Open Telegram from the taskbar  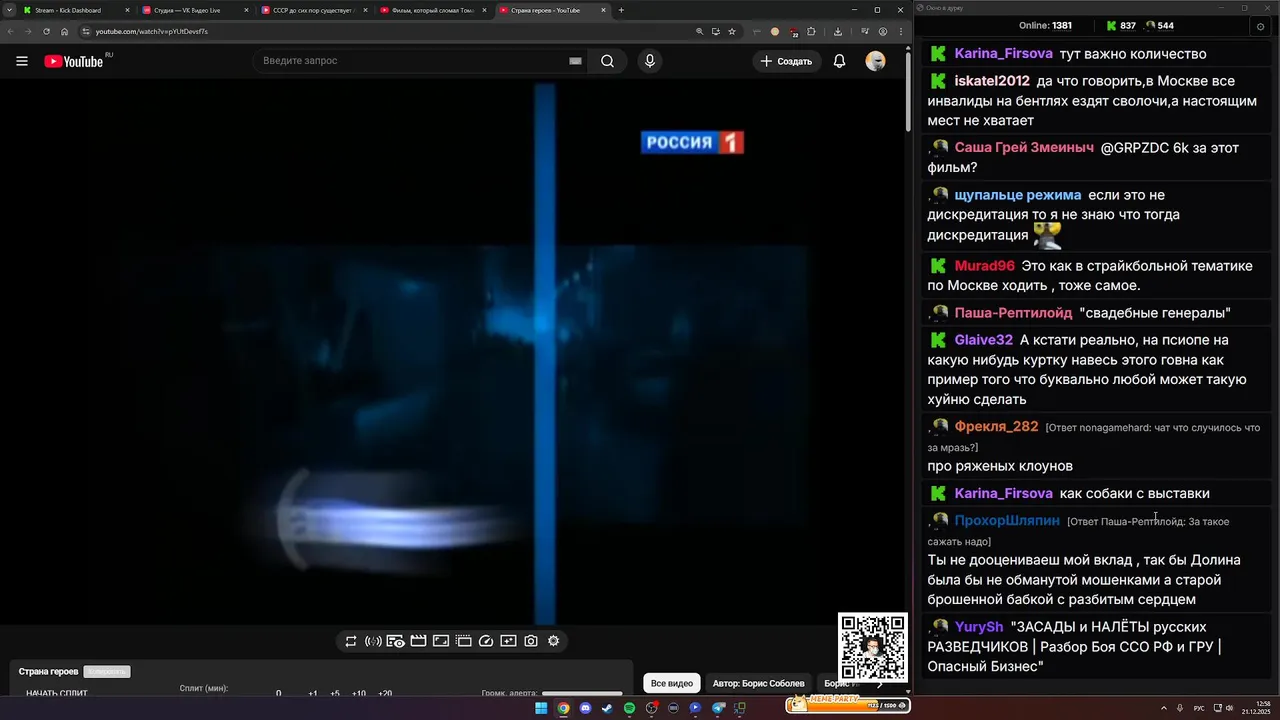coord(718,708)
